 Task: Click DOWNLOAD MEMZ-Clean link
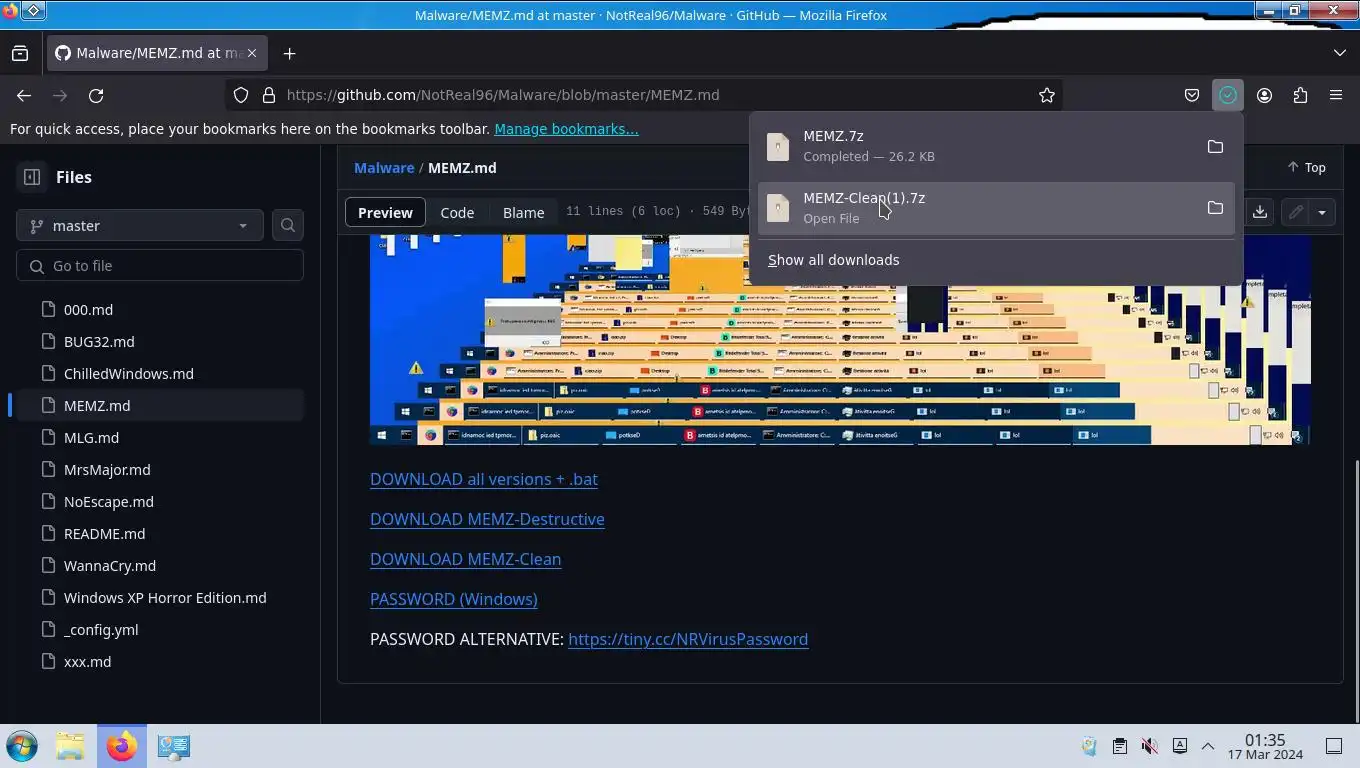(x=465, y=559)
